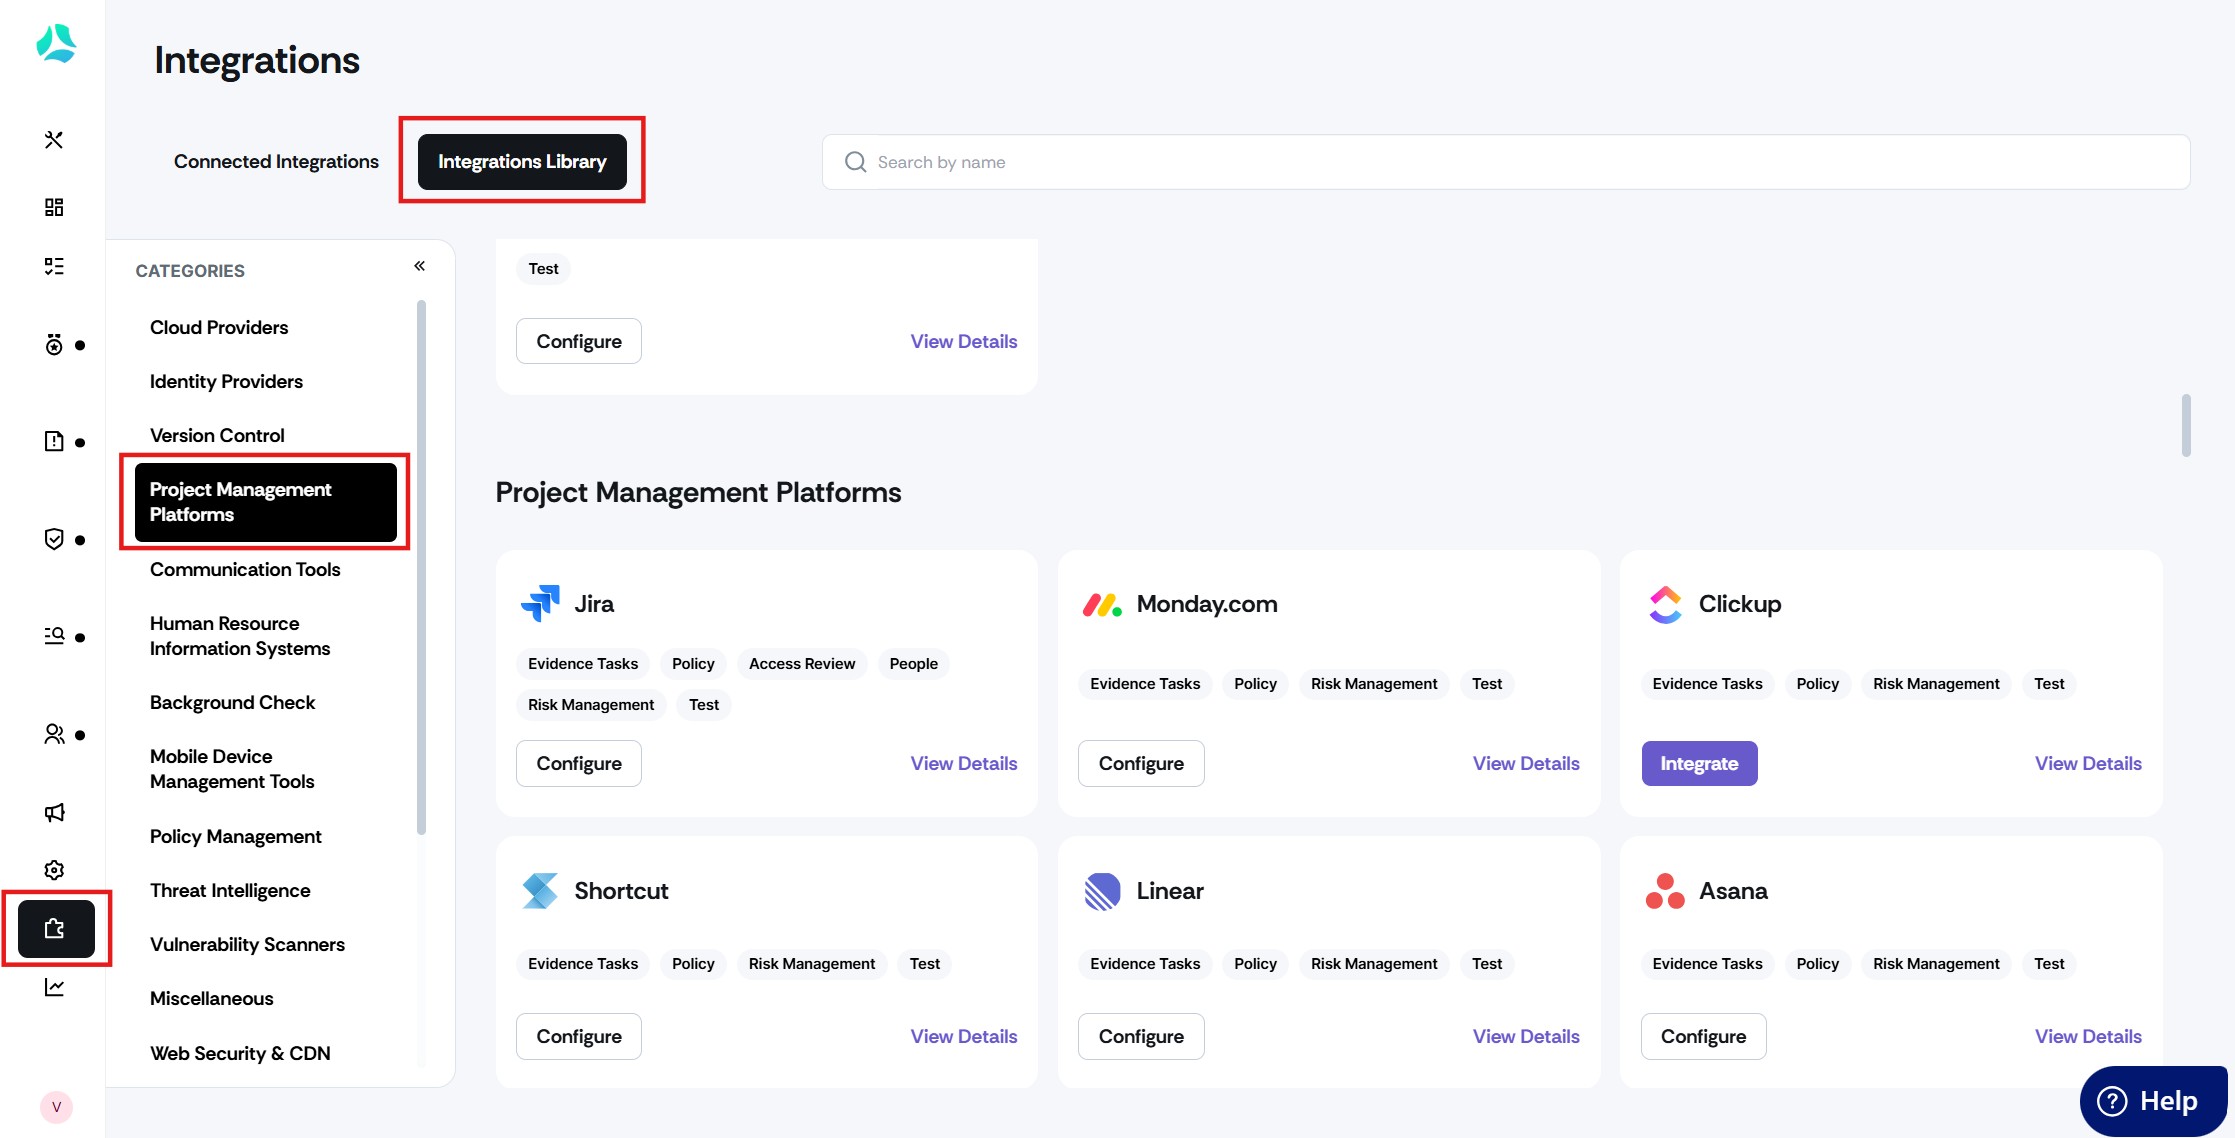Click the Clickup logo
Image resolution: width=2235 pixels, height=1138 pixels.
(x=1665, y=604)
